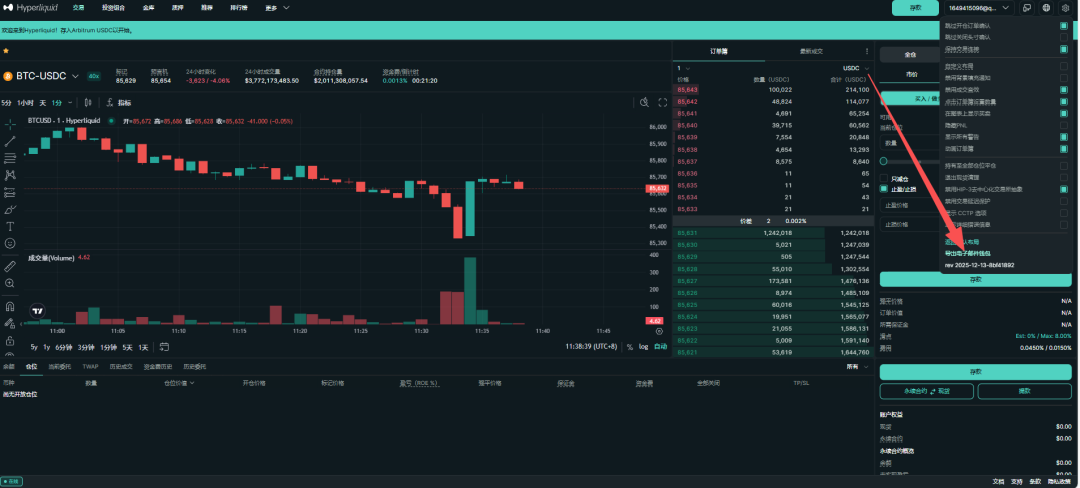Viewport: 1080px width, 488px height.
Task: Click the chart quick search icon
Action: coord(644,102)
